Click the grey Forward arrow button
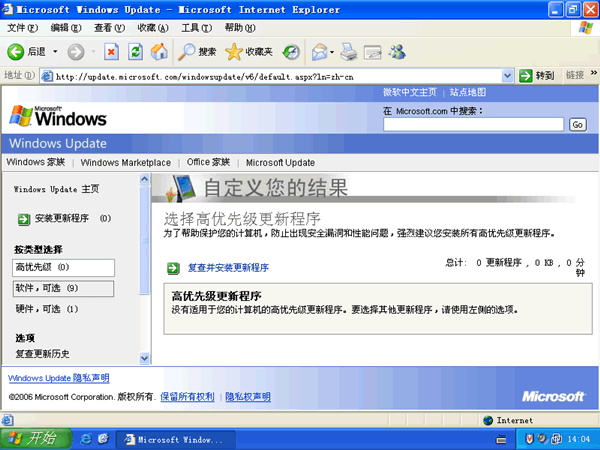This screenshot has width=600, height=450. tap(76, 52)
